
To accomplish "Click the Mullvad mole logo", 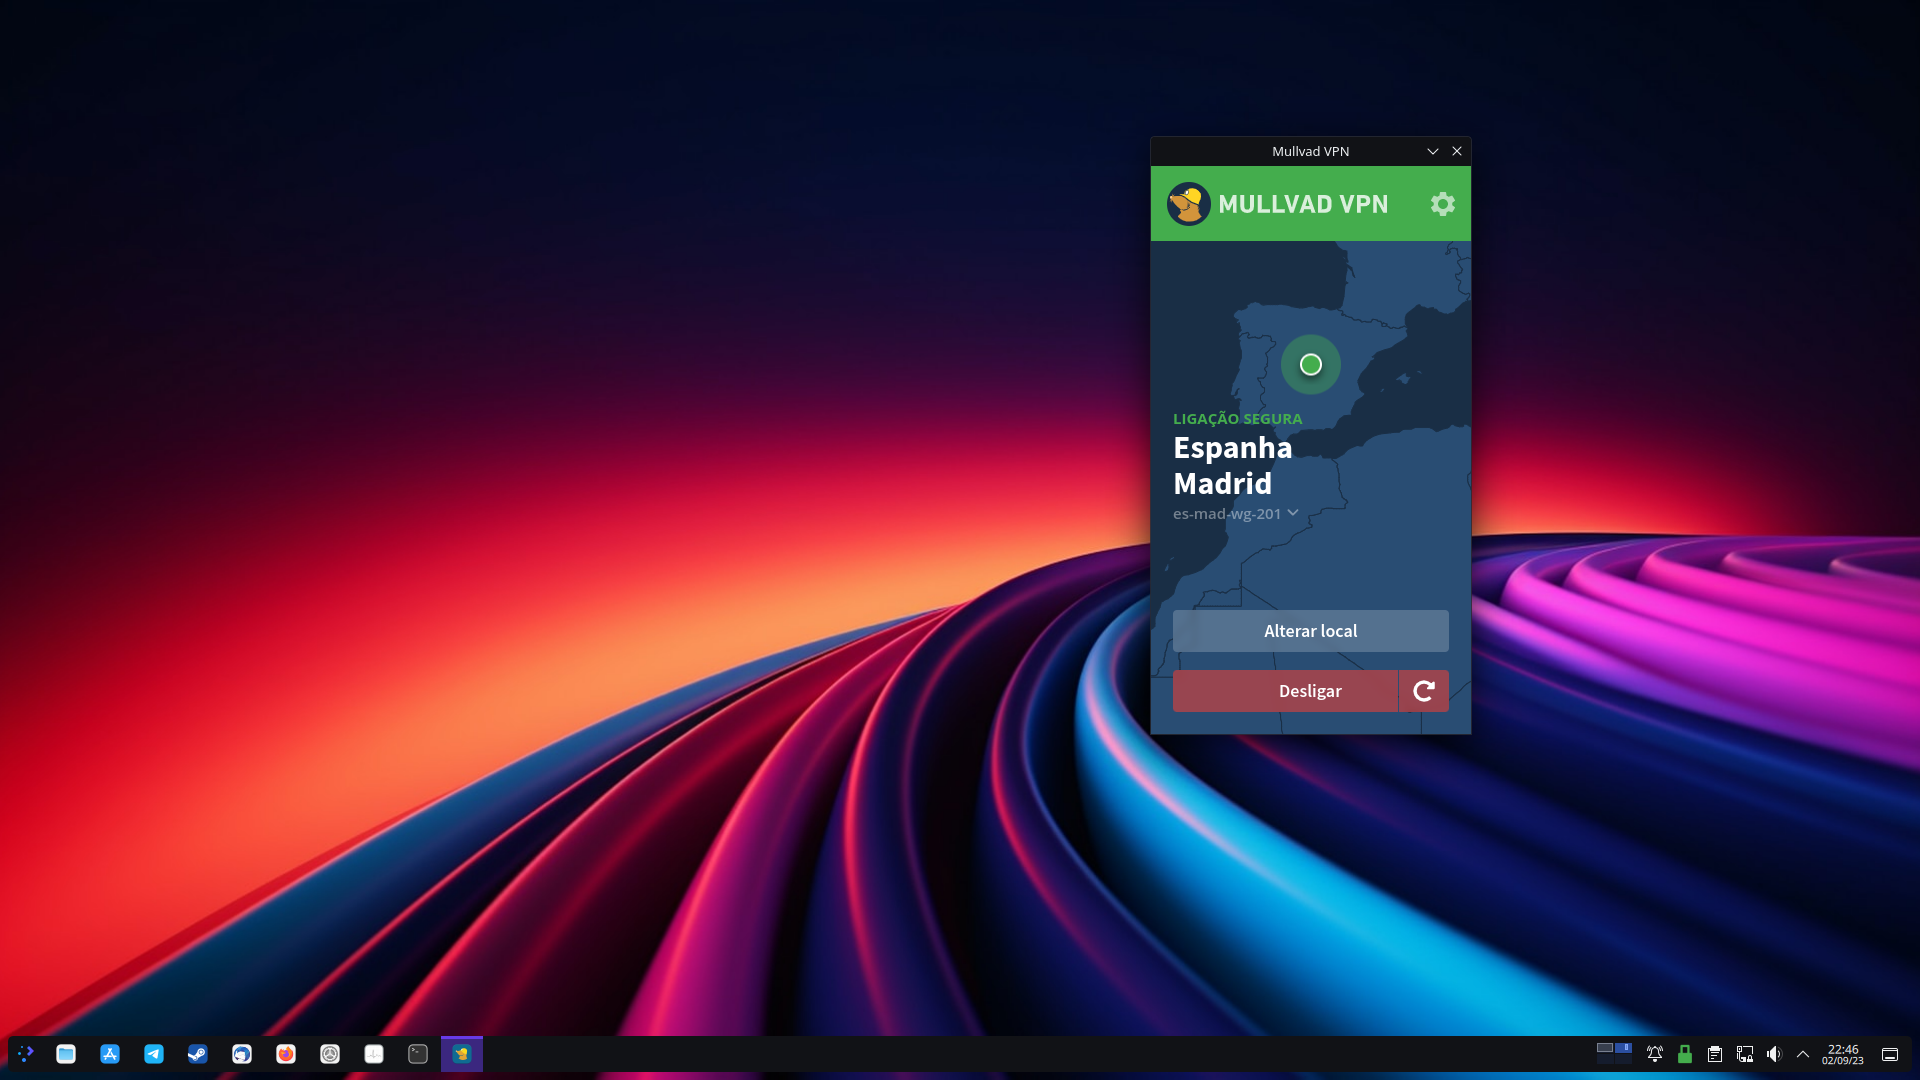I will [x=1189, y=204].
